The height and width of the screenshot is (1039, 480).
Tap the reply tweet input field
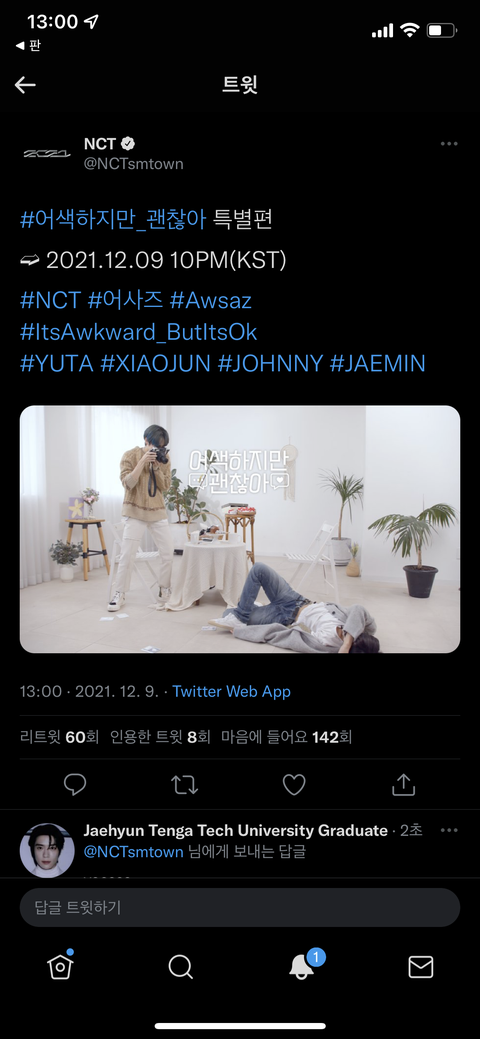[x=240, y=907]
